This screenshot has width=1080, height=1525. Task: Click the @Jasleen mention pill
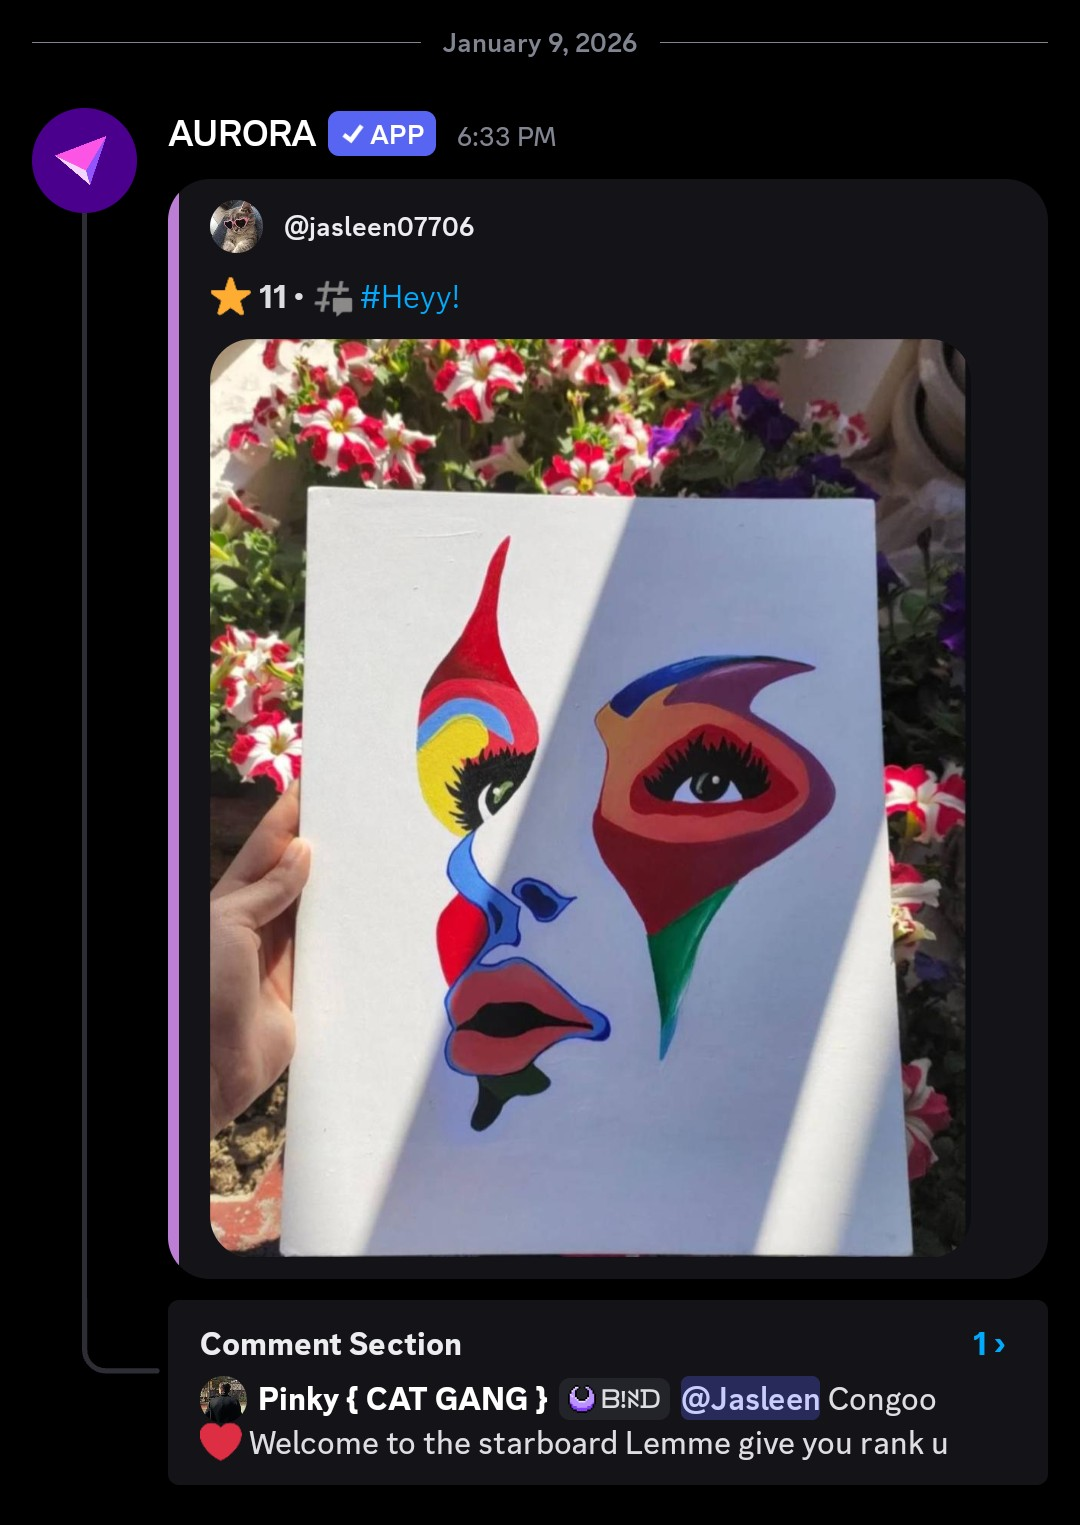tap(748, 1397)
